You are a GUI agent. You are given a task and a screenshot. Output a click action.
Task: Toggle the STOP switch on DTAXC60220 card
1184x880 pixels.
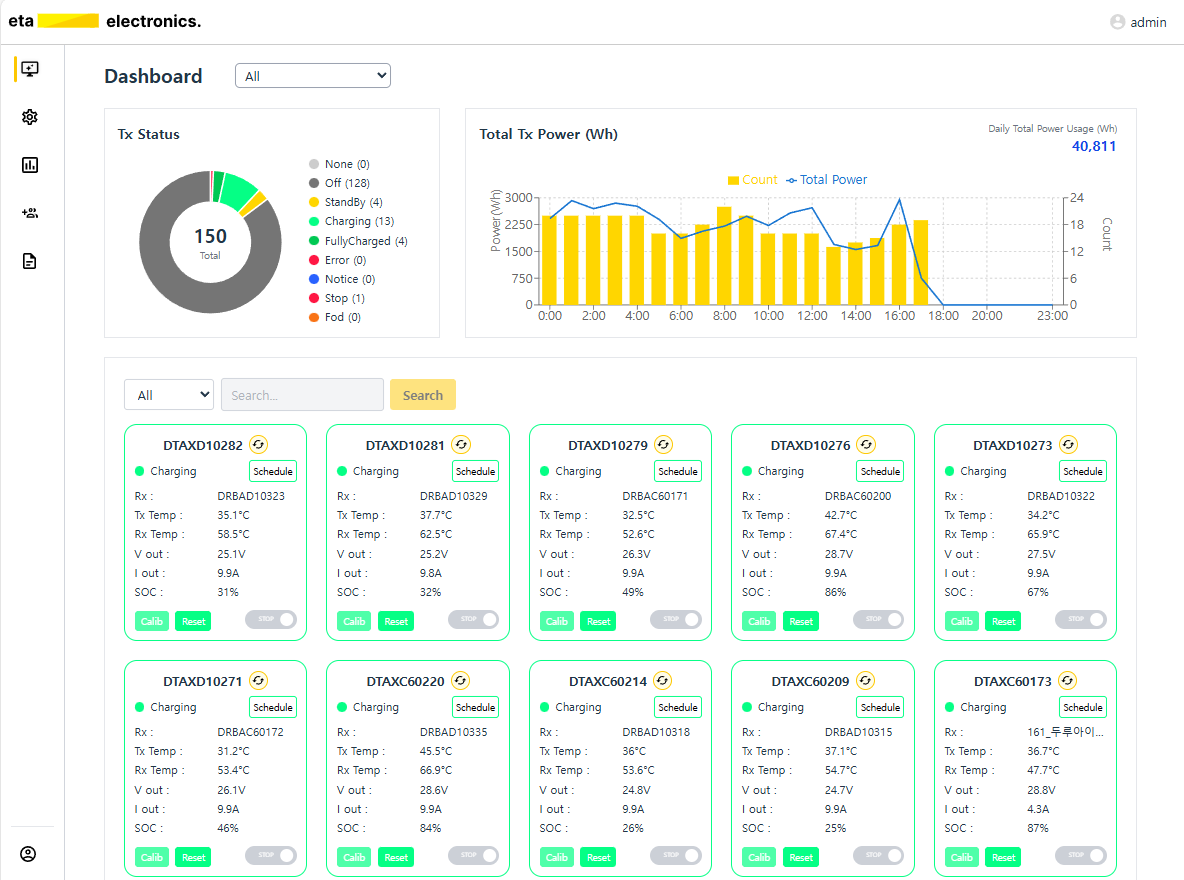(473, 856)
